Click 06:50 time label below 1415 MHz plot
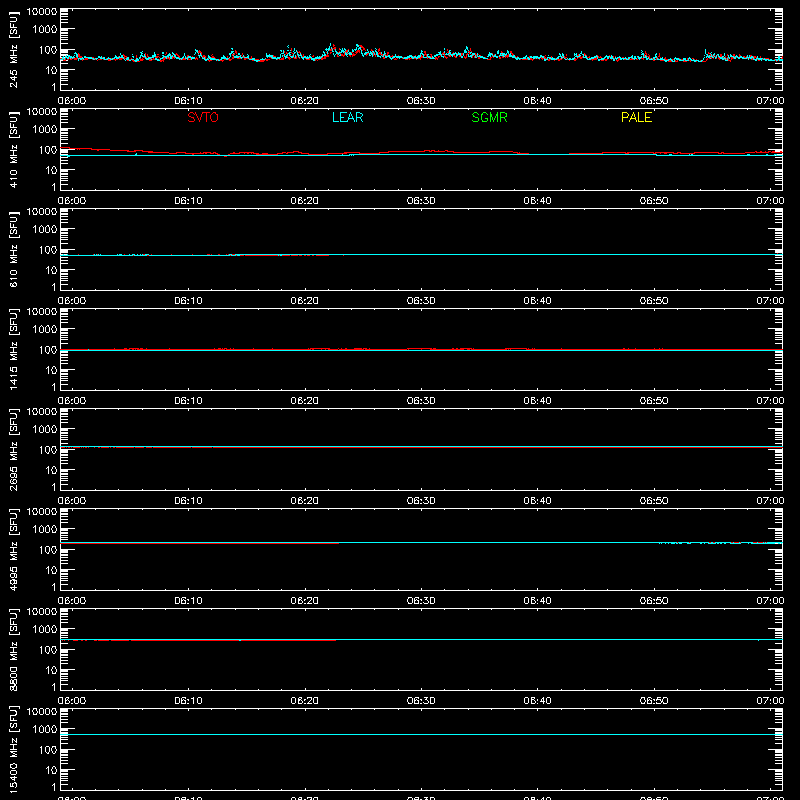 point(654,401)
